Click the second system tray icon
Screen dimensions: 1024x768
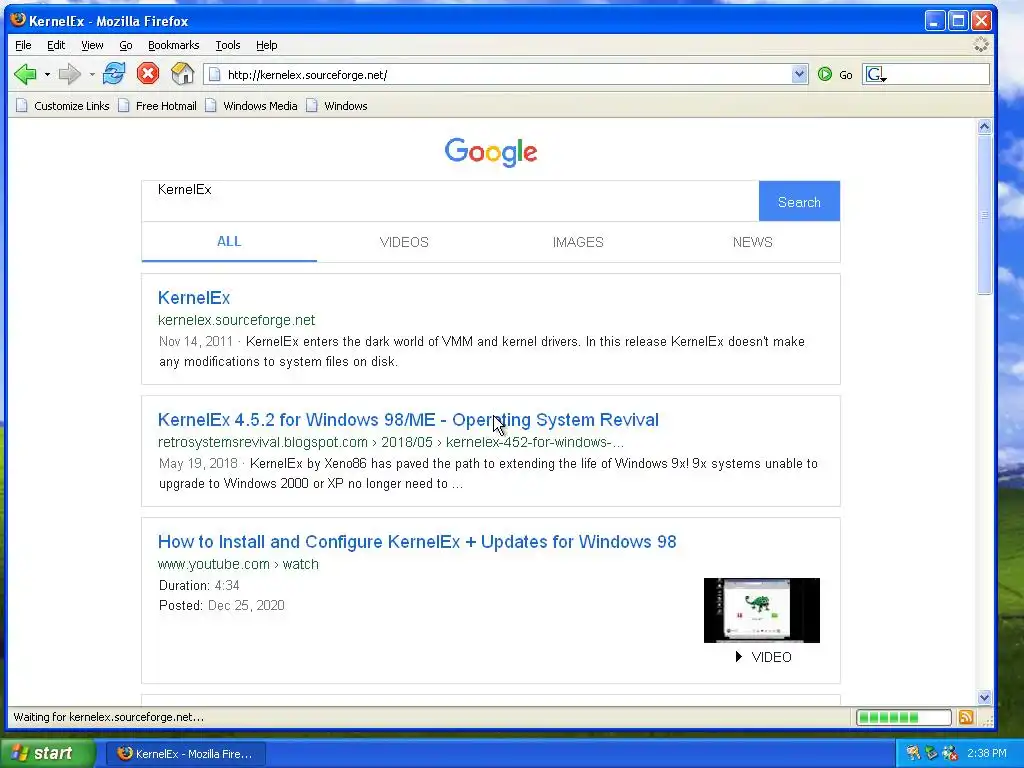(x=931, y=754)
